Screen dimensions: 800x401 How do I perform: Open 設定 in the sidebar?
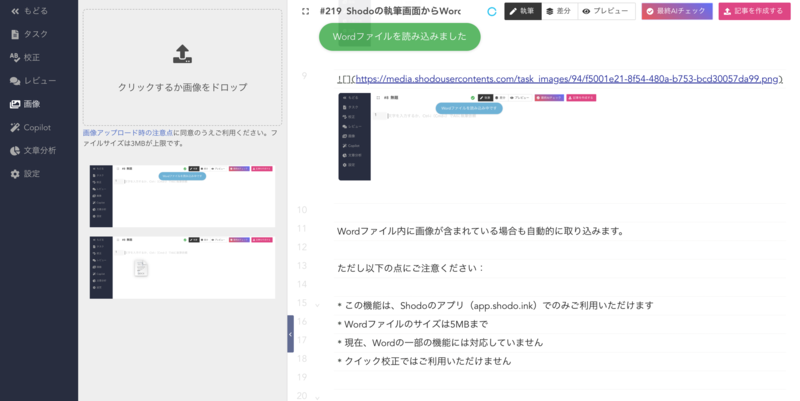coord(26,174)
